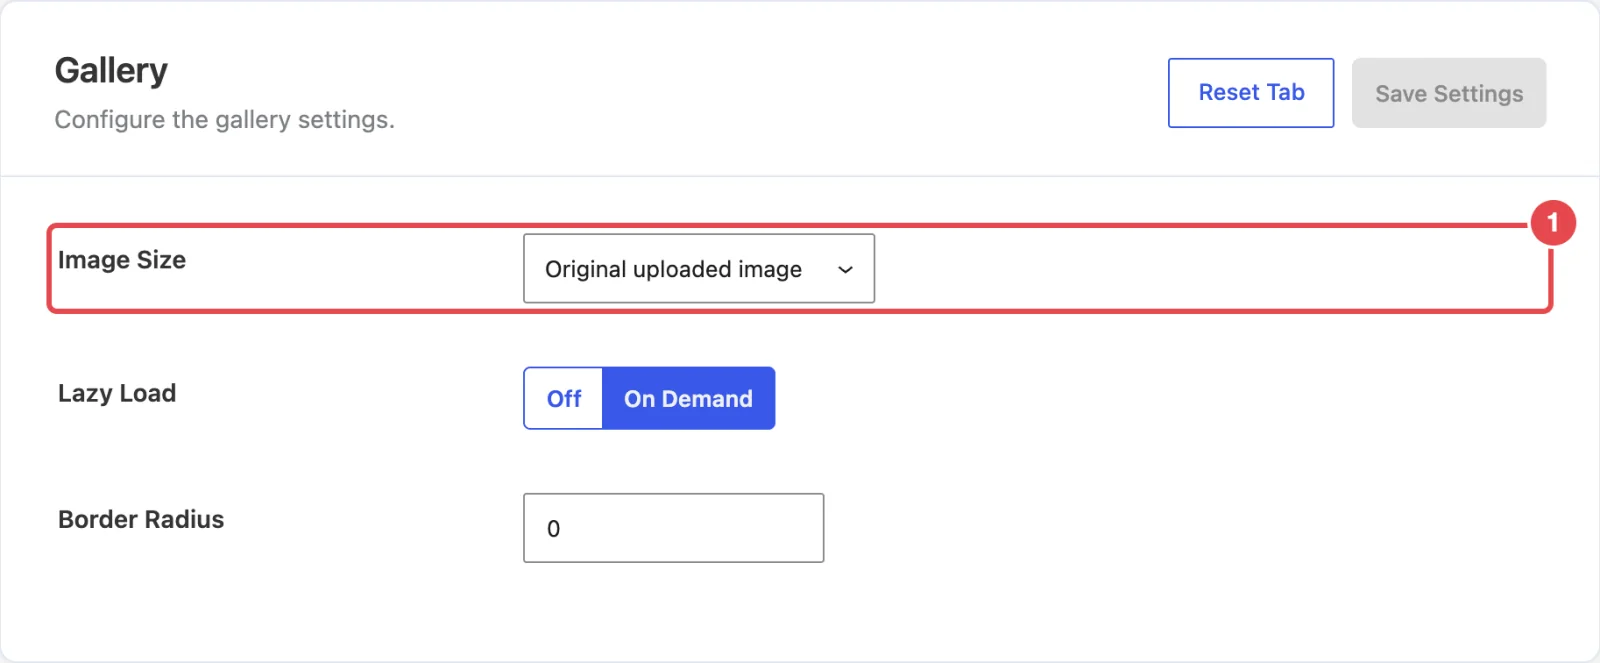Viewport: 1600px width, 663px height.
Task: Click the Image Size label
Action: click(122, 260)
